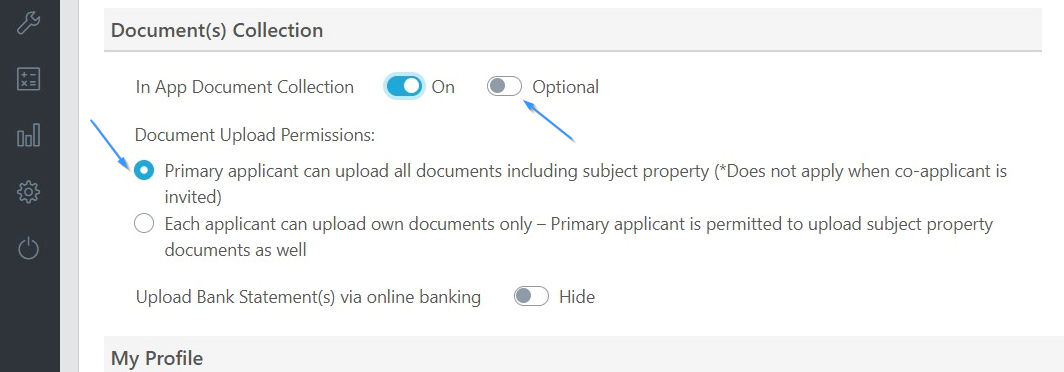The width and height of the screenshot is (1064, 372).
Task: Click the Primary applicant option description text
Action: [586, 184]
